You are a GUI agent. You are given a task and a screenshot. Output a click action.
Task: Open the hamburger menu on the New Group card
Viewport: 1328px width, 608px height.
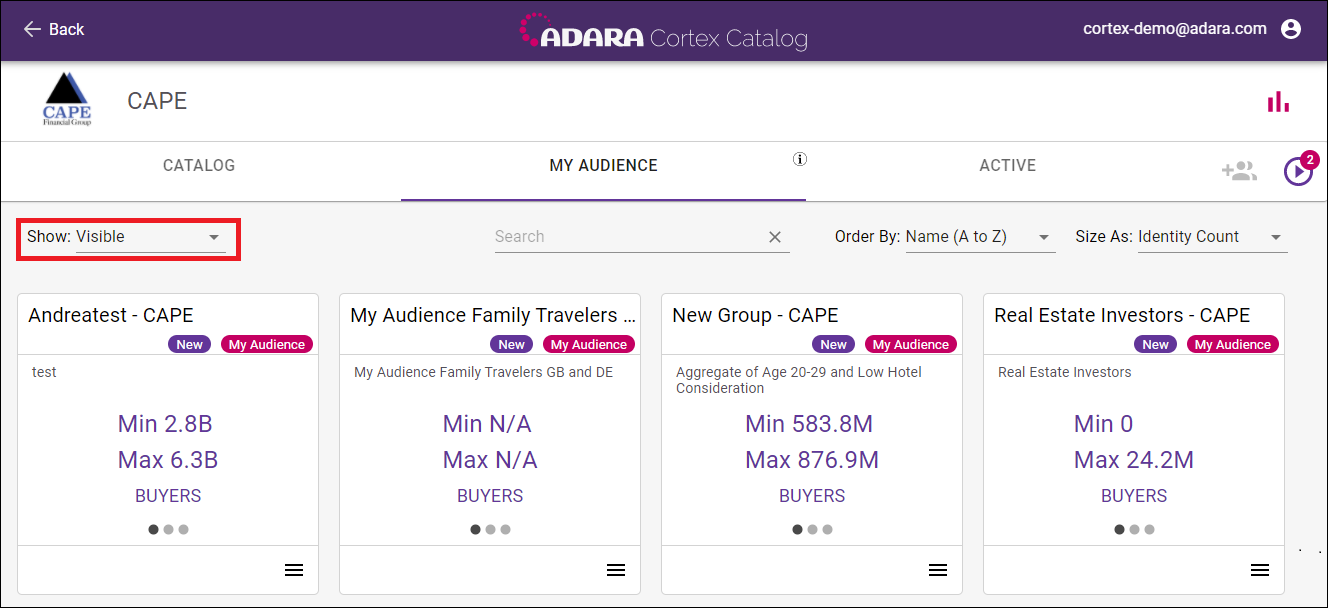tap(938, 570)
